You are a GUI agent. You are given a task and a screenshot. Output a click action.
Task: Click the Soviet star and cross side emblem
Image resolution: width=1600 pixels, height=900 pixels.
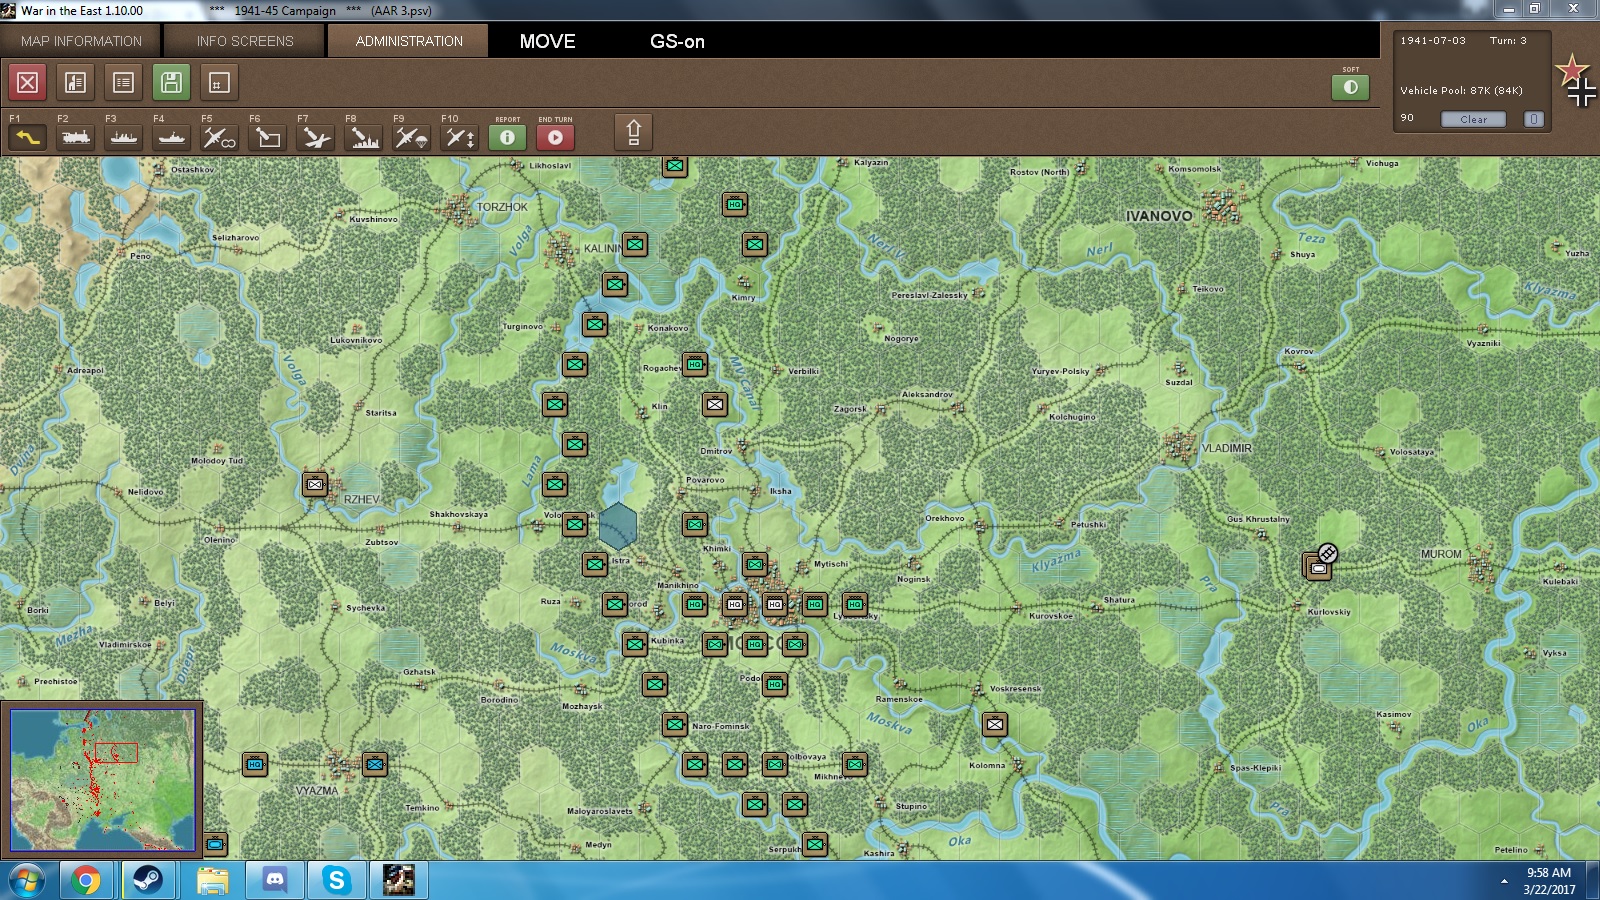1576,80
